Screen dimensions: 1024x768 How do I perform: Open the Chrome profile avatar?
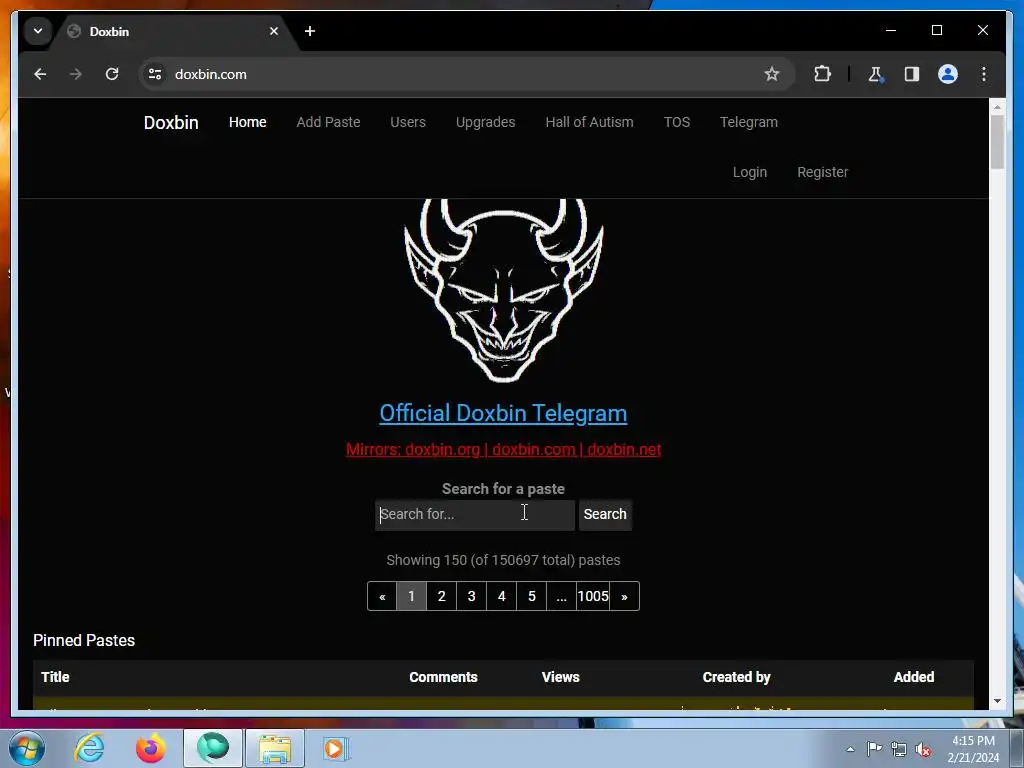click(948, 74)
